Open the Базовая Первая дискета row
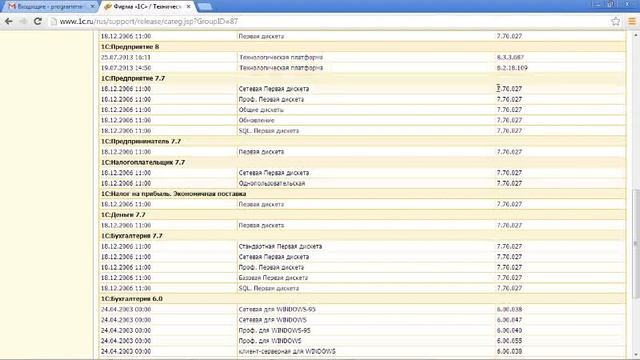The width and height of the screenshot is (640, 360). [273, 278]
